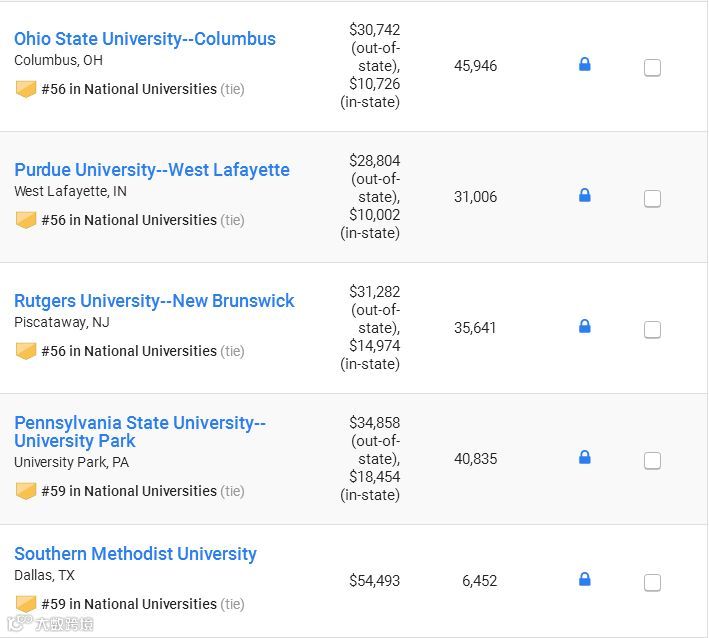Click the lock icon in Purdue University row

coord(585,196)
